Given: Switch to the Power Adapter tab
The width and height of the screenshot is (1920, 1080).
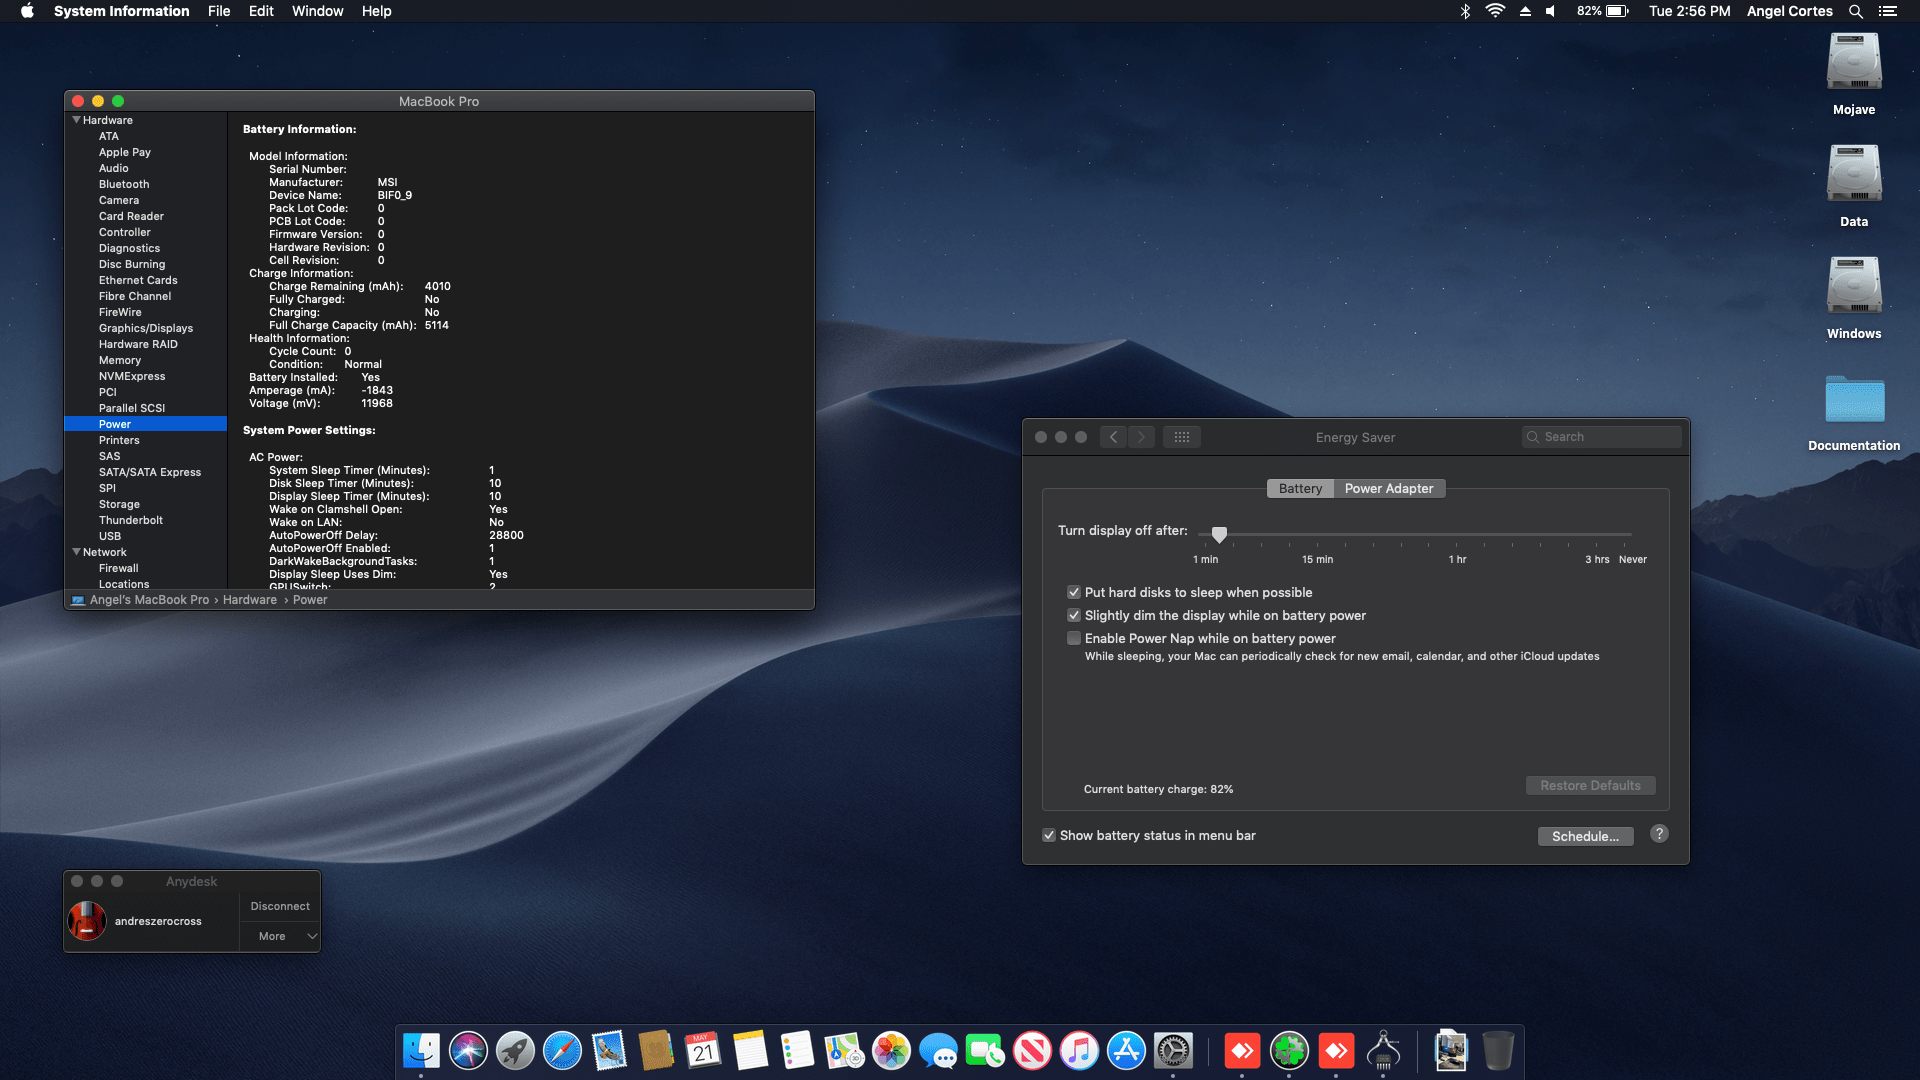Looking at the screenshot, I should (1388, 488).
